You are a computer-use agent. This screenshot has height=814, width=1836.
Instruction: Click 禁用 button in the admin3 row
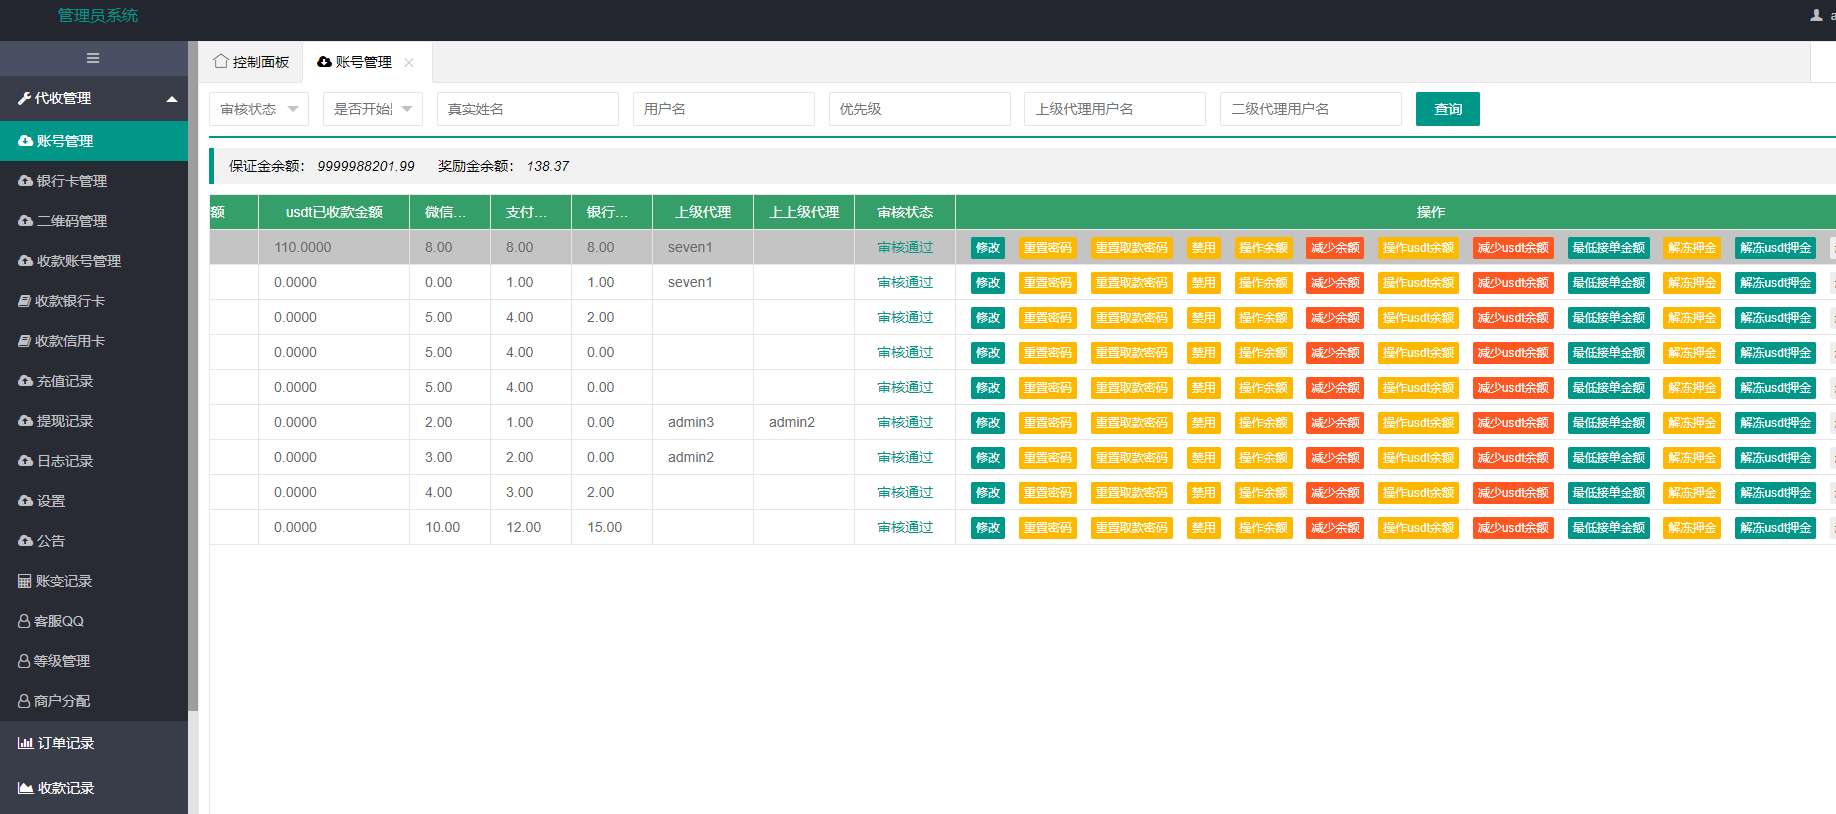pyautogui.click(x=1203, y=423)
